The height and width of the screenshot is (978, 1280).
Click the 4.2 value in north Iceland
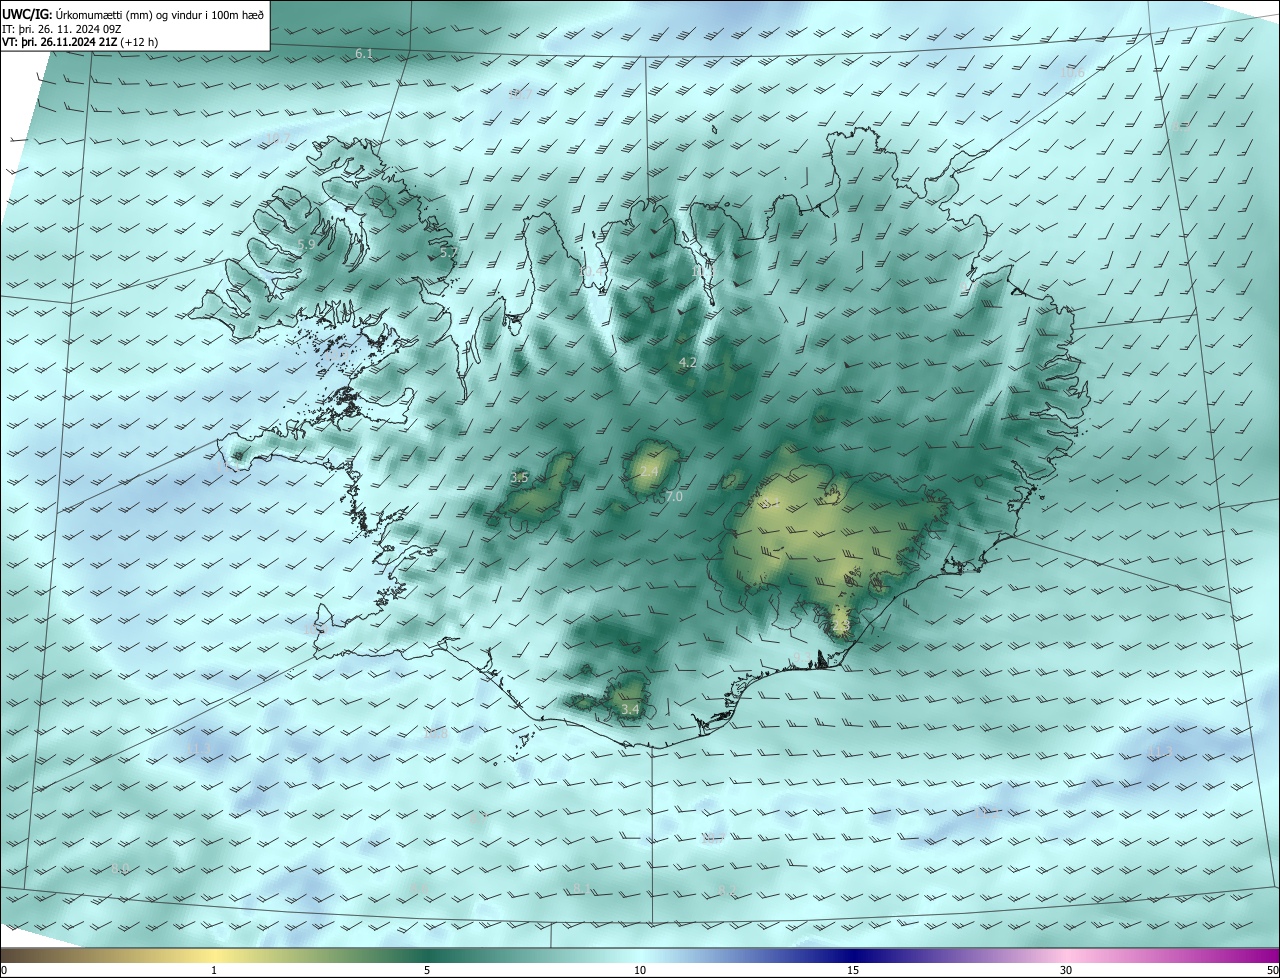tap(687, 362)
